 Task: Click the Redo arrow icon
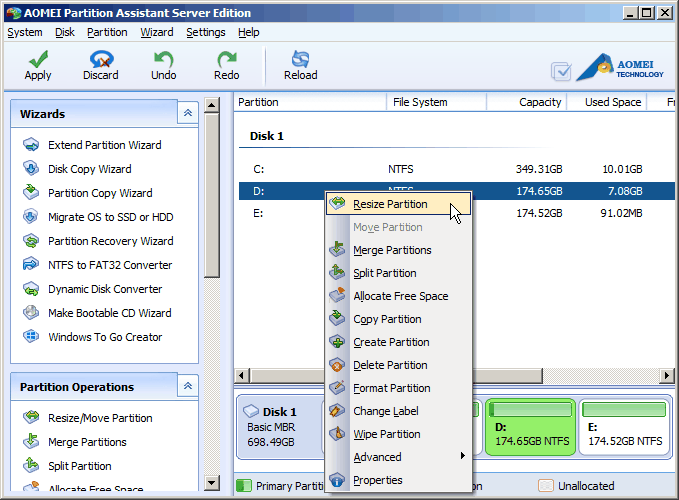(226, 59)
